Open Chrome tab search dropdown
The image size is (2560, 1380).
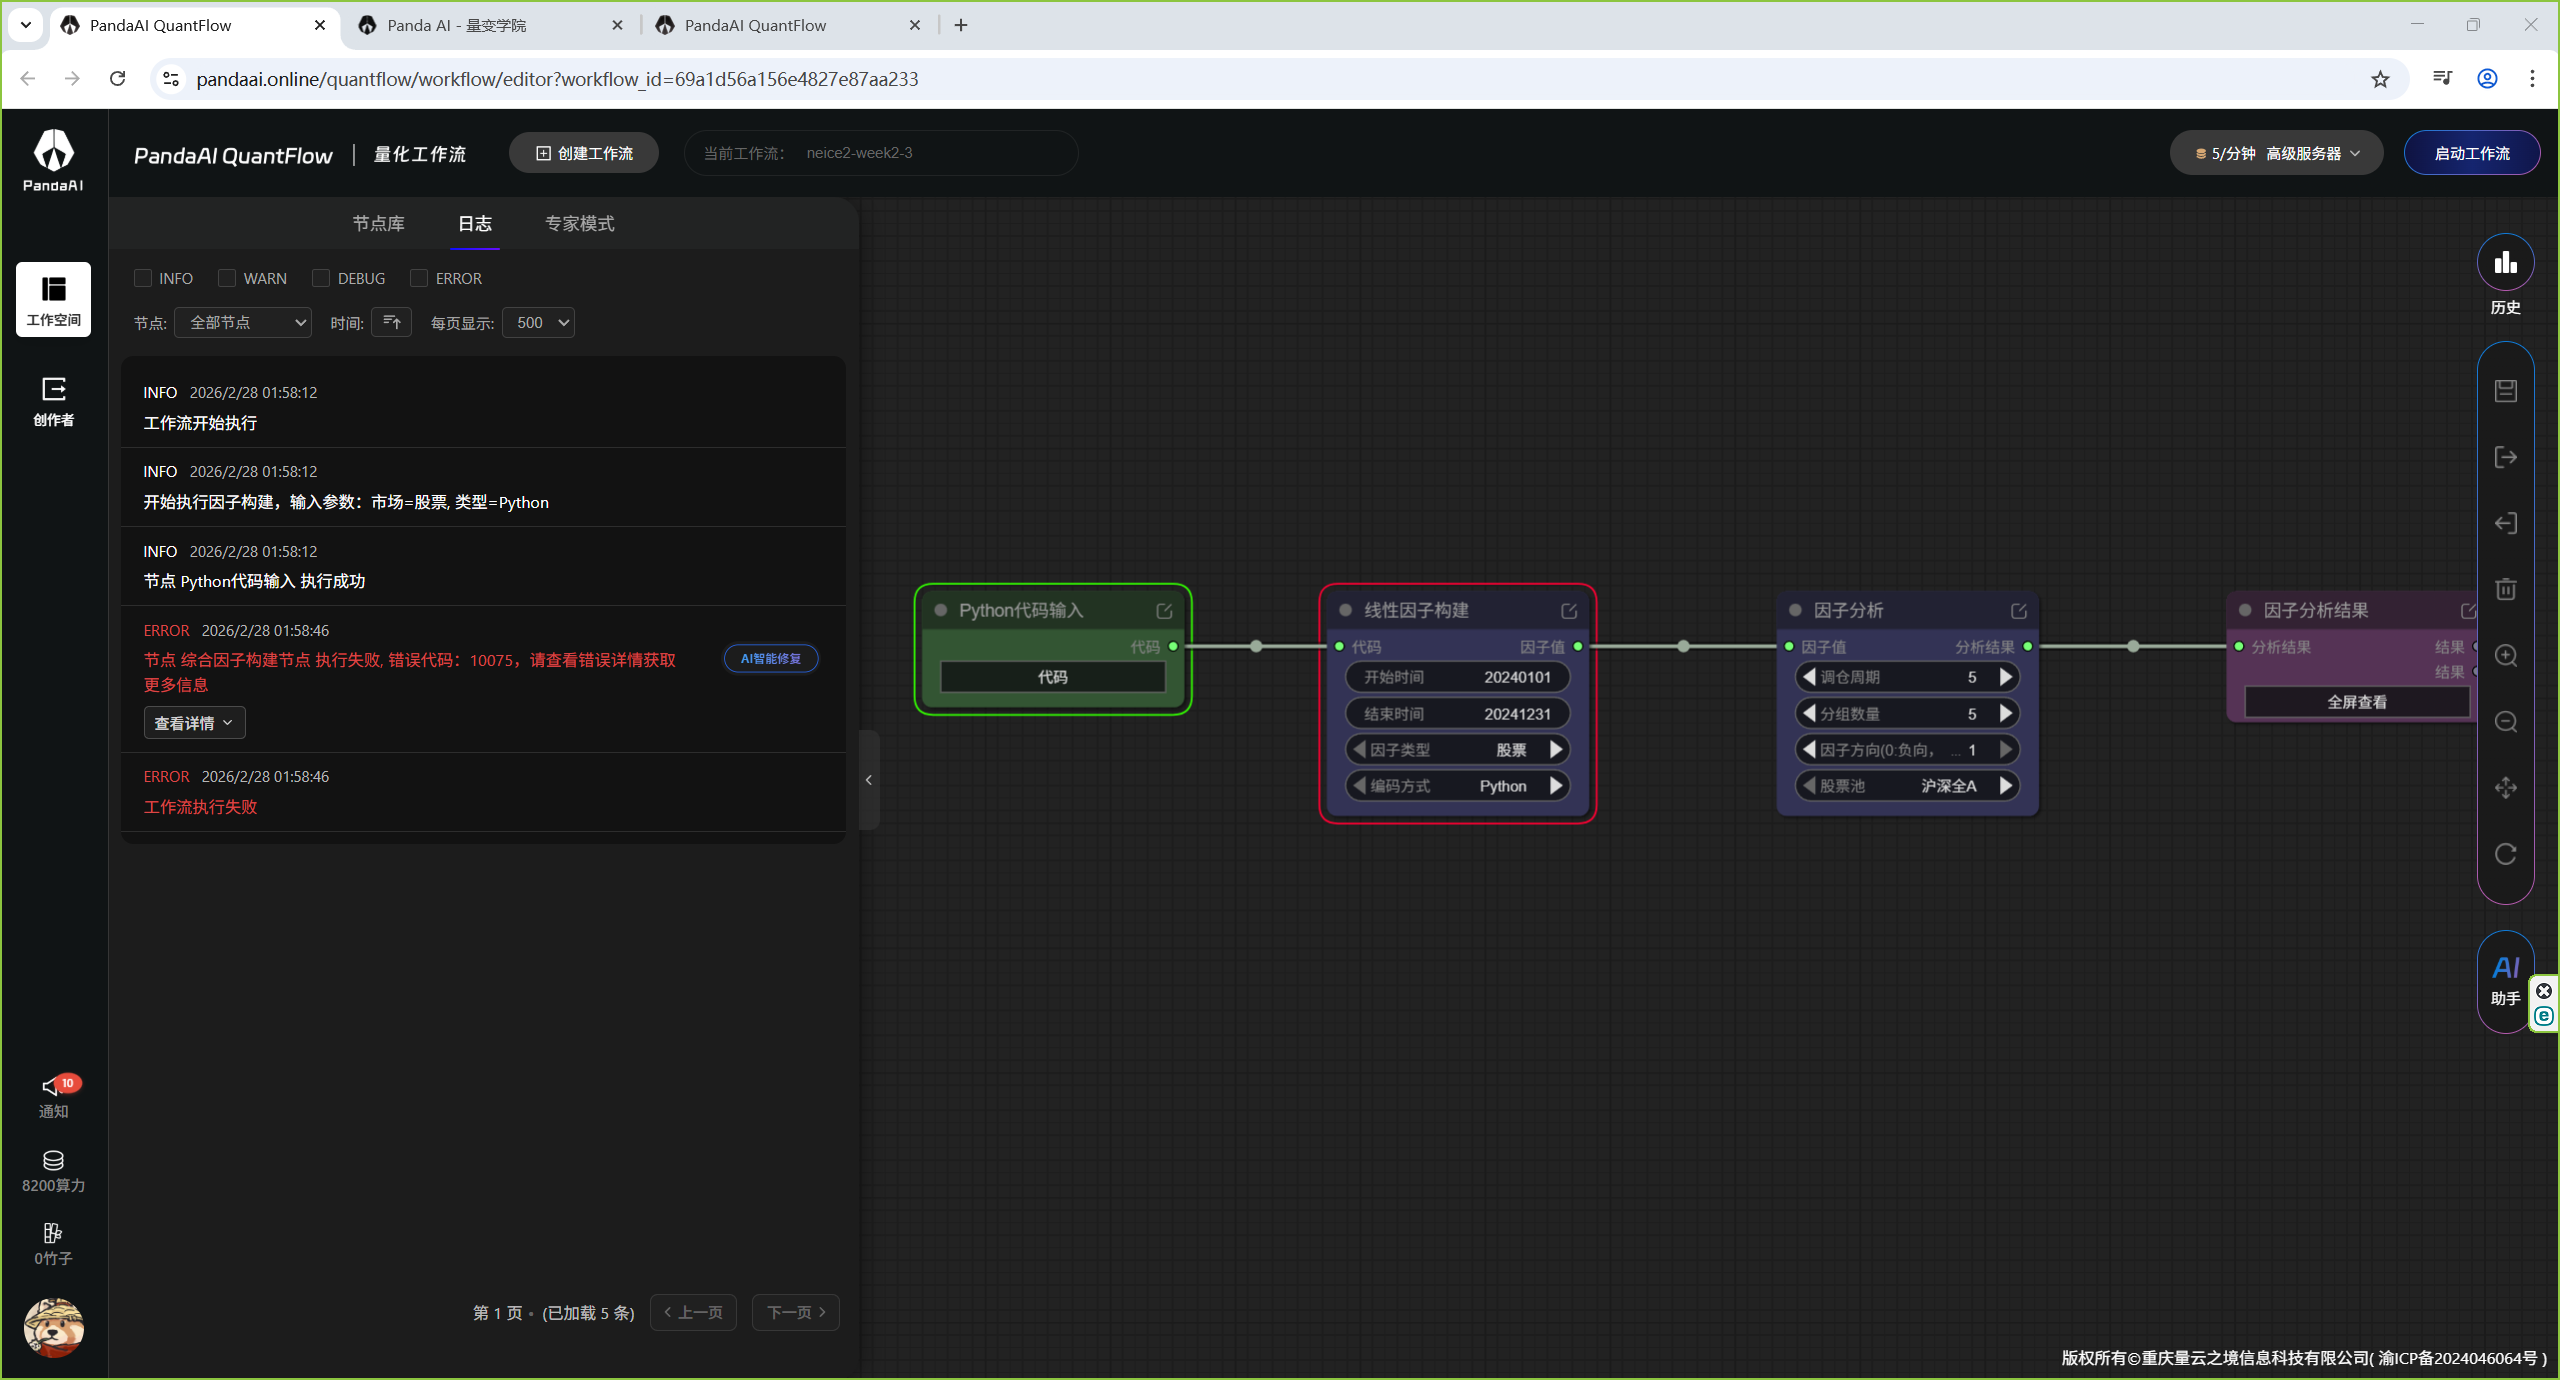coord(26,25)
